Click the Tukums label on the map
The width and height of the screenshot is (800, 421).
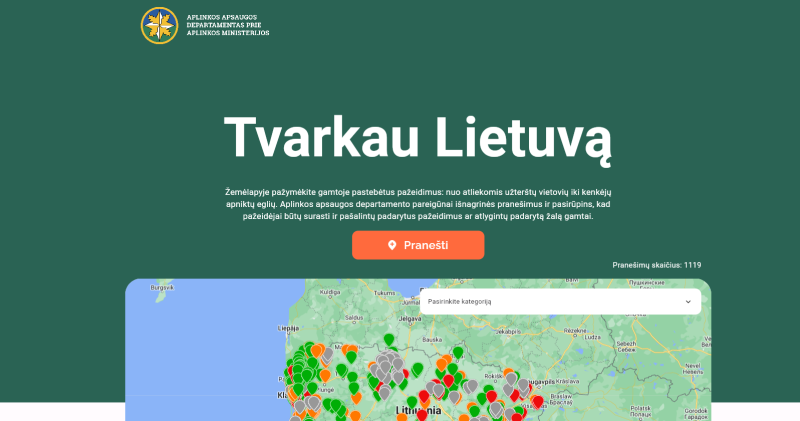click(384, 293)
